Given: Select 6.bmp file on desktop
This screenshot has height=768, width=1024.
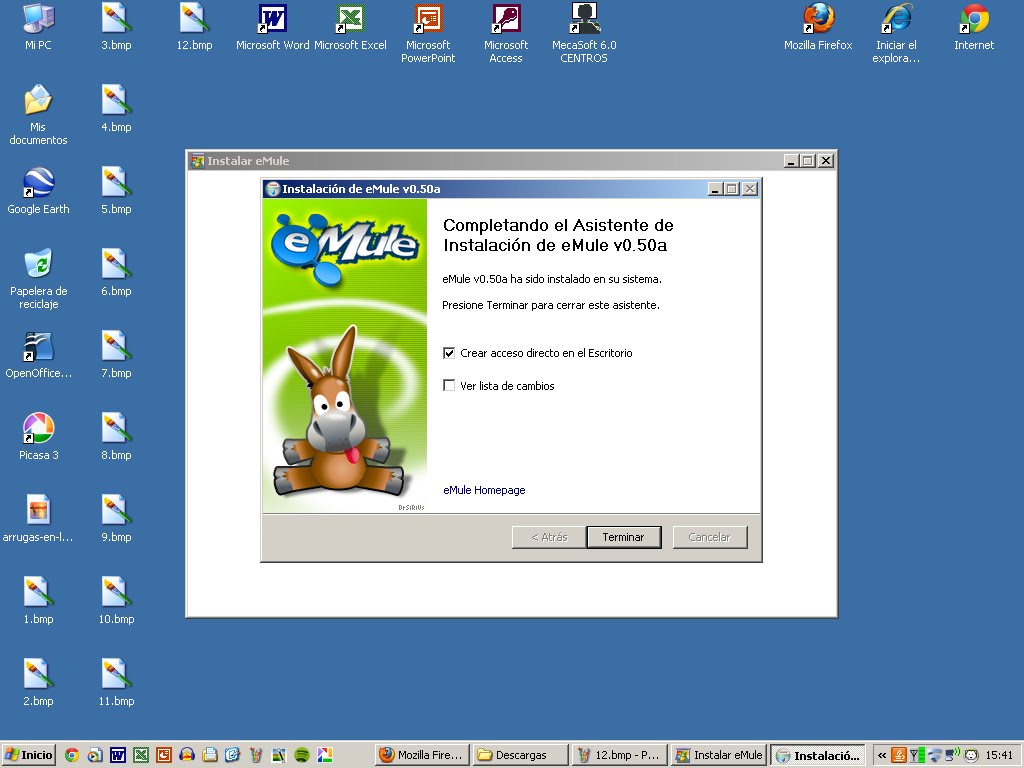Looking at the screenshot, I should click(116, 272).
